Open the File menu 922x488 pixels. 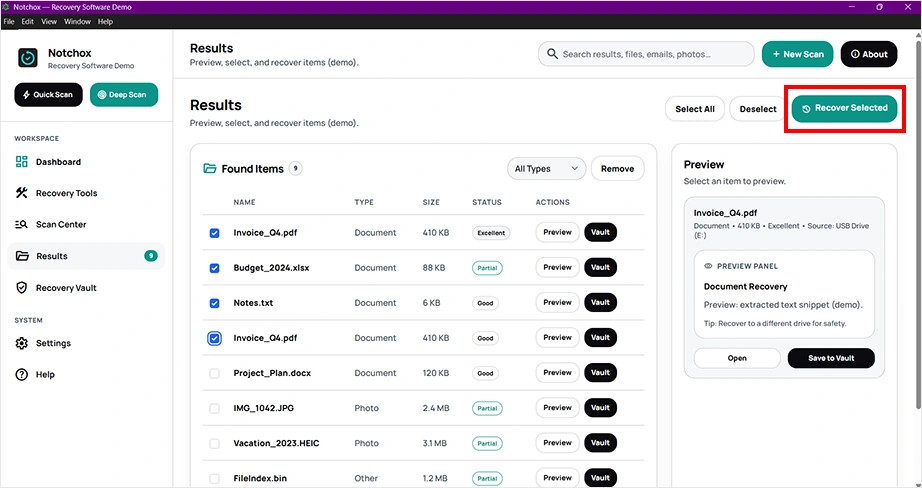tap(9, 22)
